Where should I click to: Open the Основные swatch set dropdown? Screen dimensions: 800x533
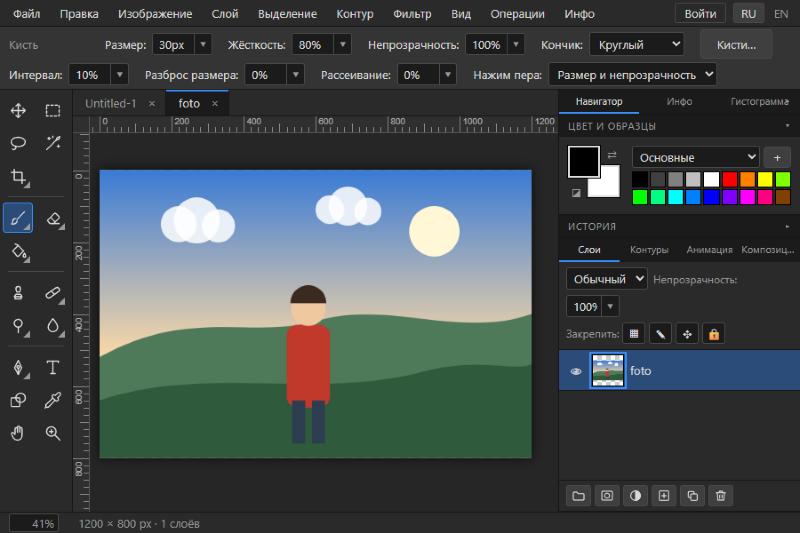point(695,158)
